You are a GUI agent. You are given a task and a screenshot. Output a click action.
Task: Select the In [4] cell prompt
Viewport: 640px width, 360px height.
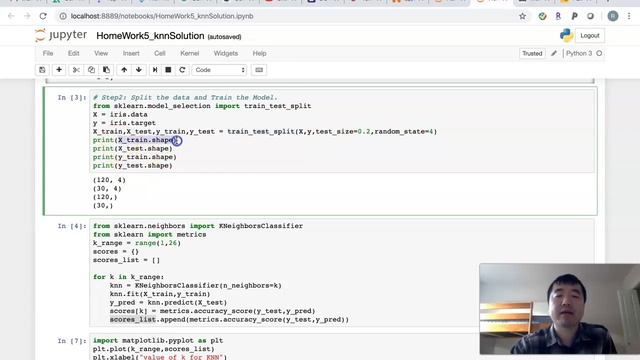pyautogui.click(x=72, y=226)
